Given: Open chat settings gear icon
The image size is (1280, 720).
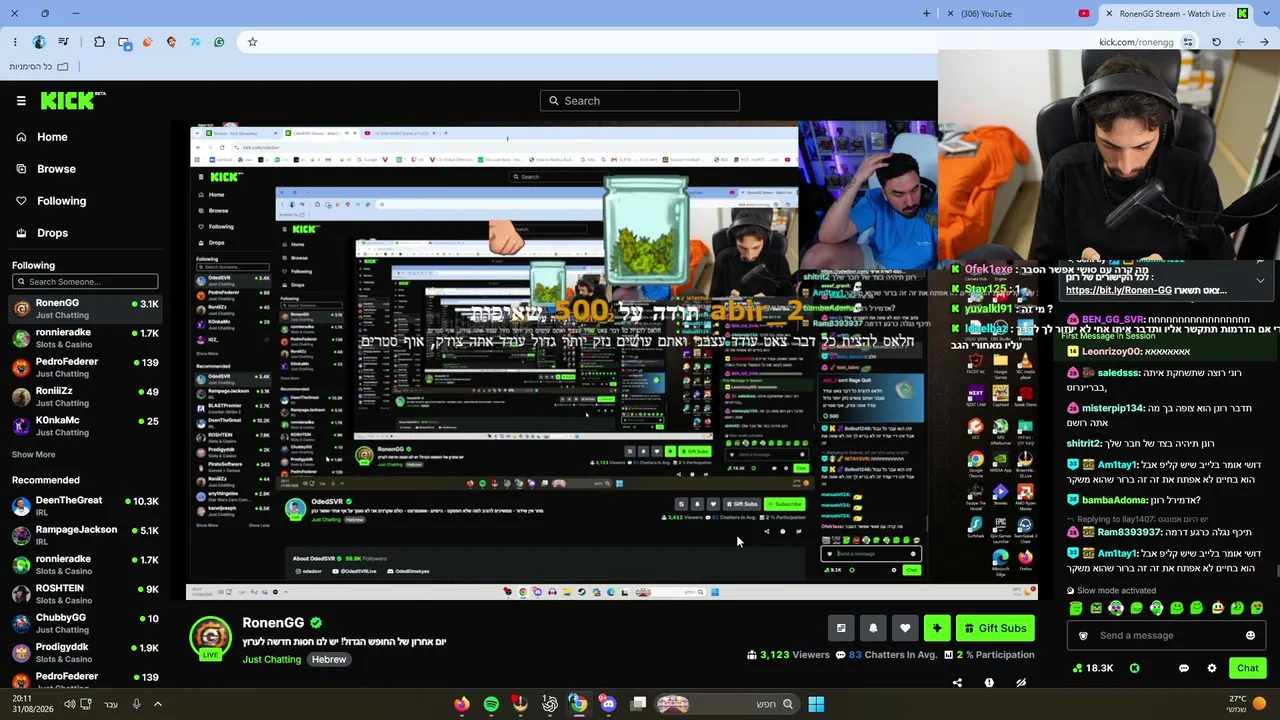Looking at the screenshot, I should [1212, 668].
